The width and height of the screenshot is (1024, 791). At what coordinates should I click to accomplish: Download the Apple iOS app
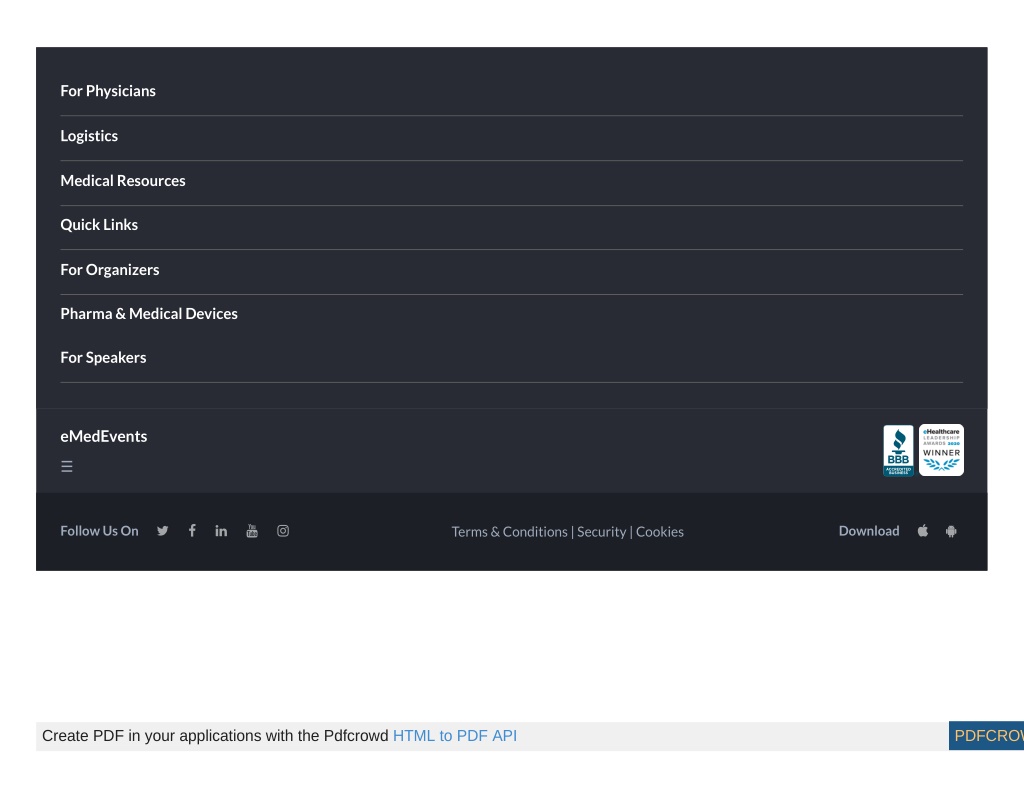pyautogui.click(x=923, y=530)
